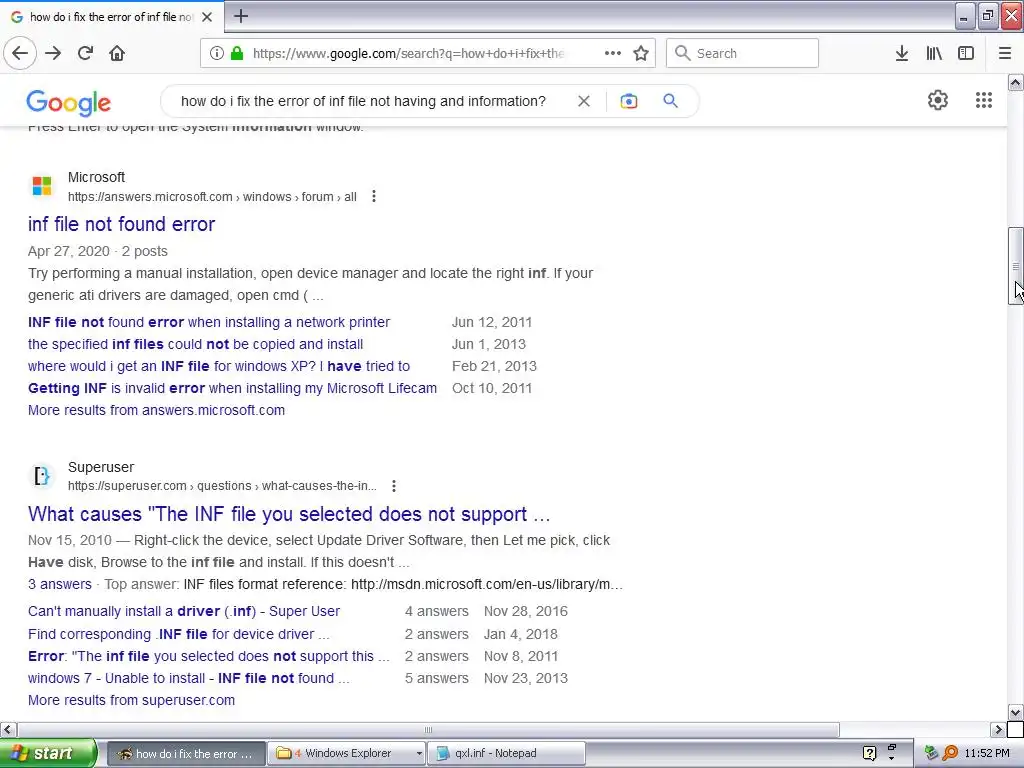
Task: Focus the address bar URL
Action: coord(408,53)
